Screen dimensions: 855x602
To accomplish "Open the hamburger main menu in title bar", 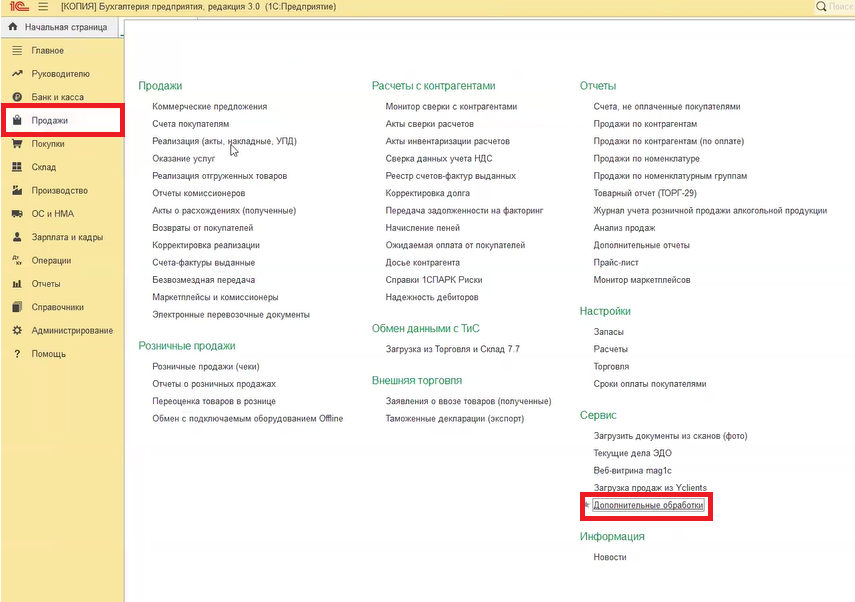I will 43,7.
